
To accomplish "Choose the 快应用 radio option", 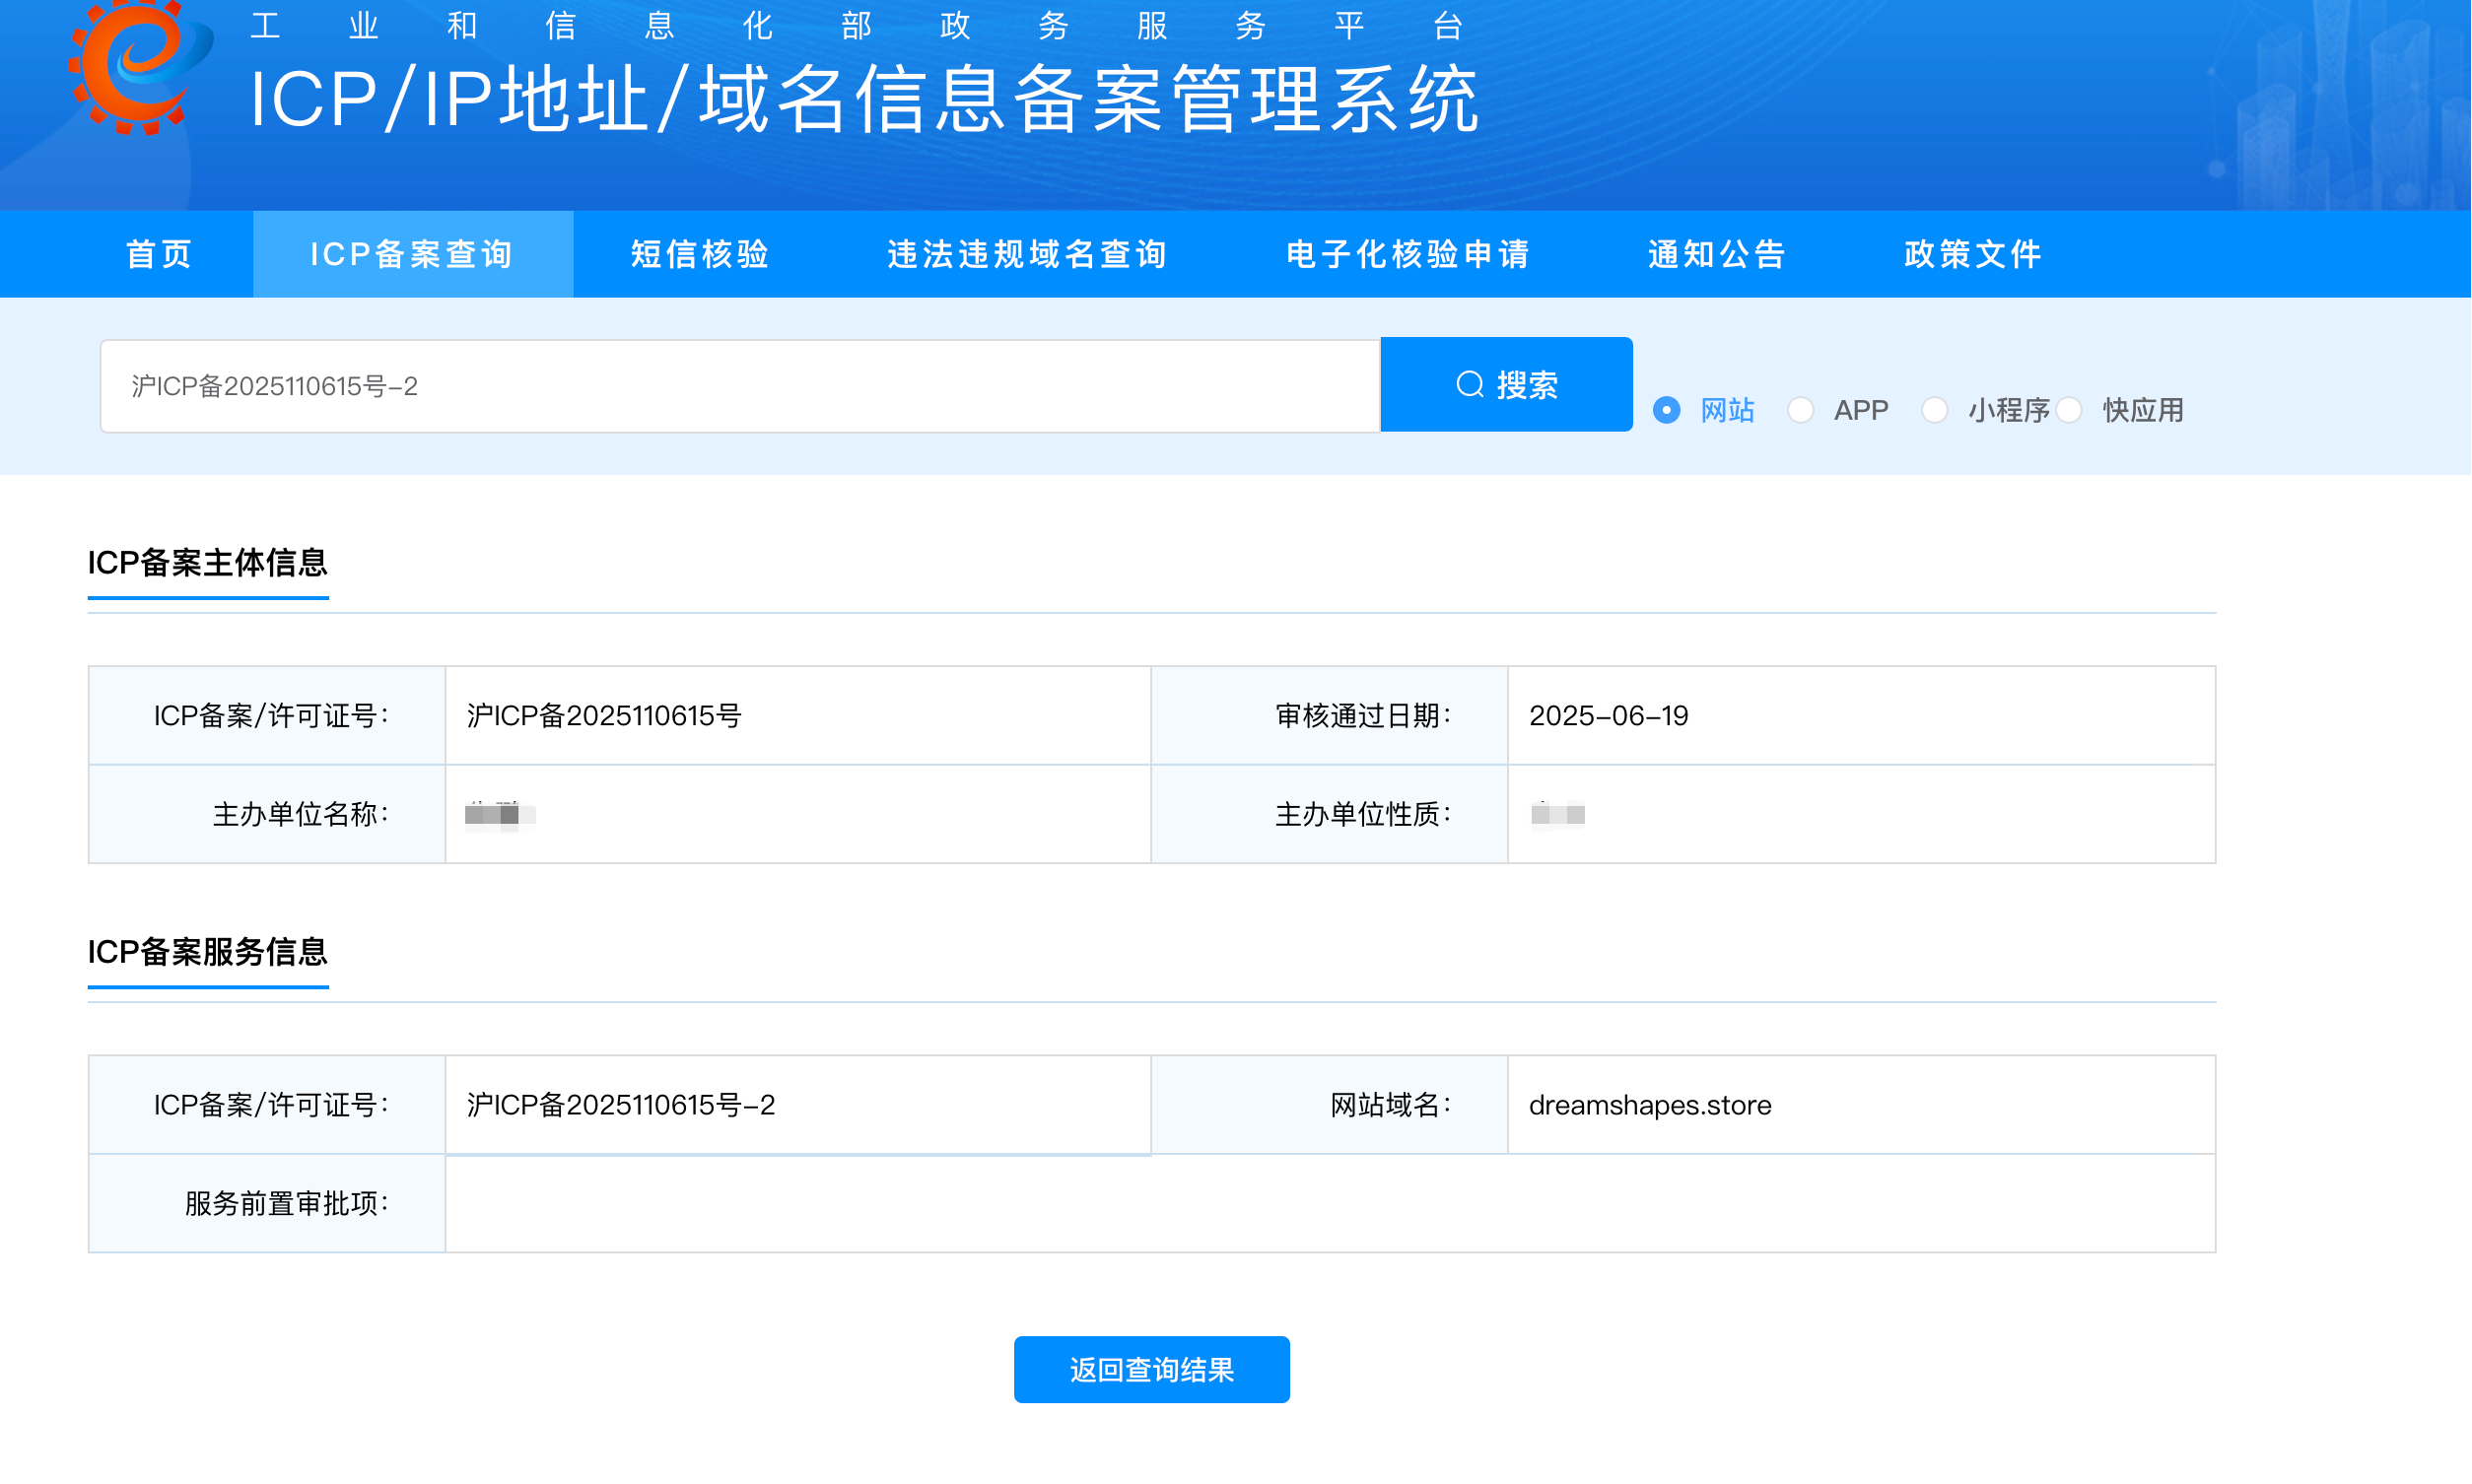I will point(2069,410).
